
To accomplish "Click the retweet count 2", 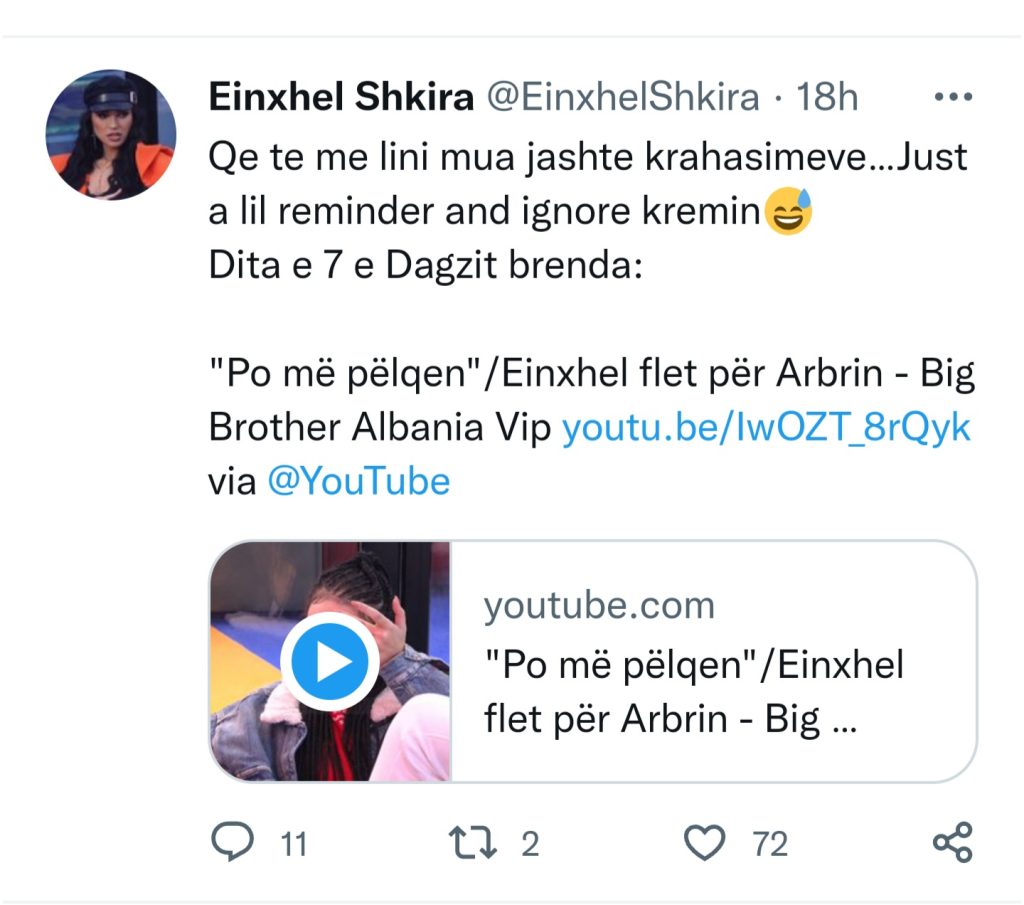I will pos(530,844).
